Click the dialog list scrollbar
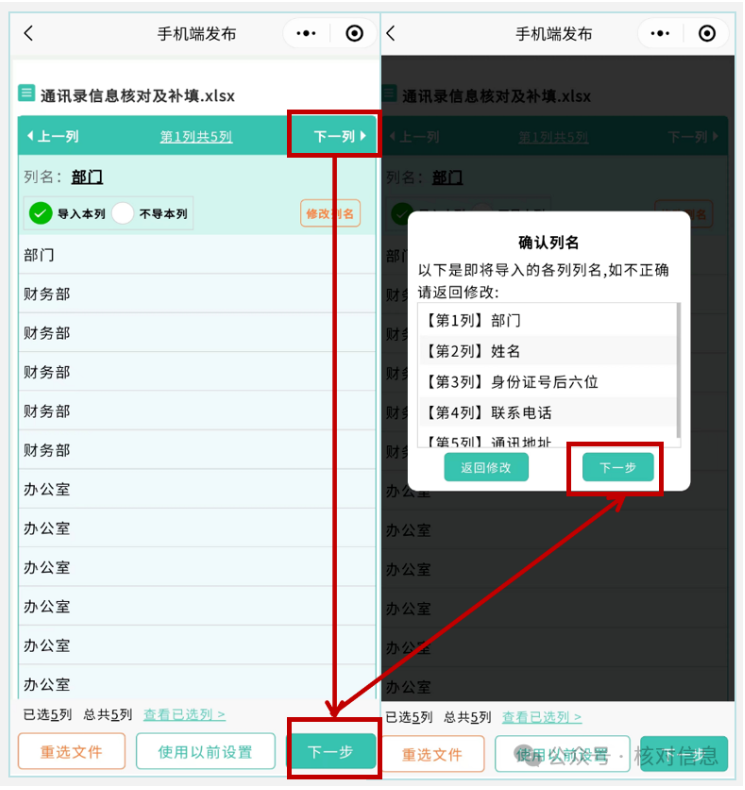745x790 pixels. tap(679, 370)
